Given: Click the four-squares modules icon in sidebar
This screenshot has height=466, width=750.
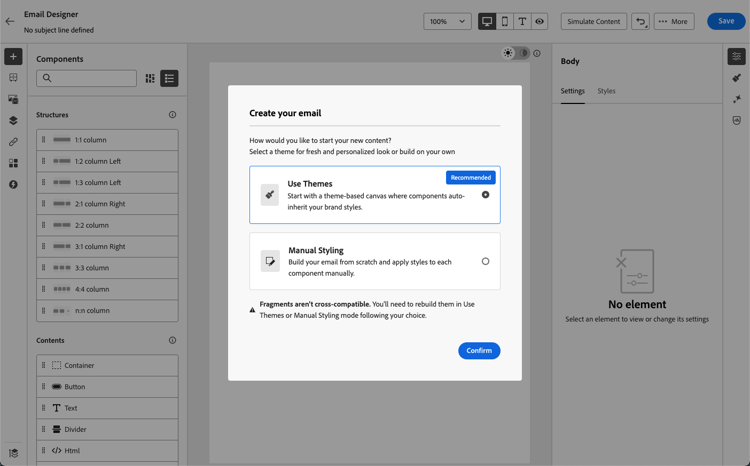Looking at the screenshot, I should point(13,163).
